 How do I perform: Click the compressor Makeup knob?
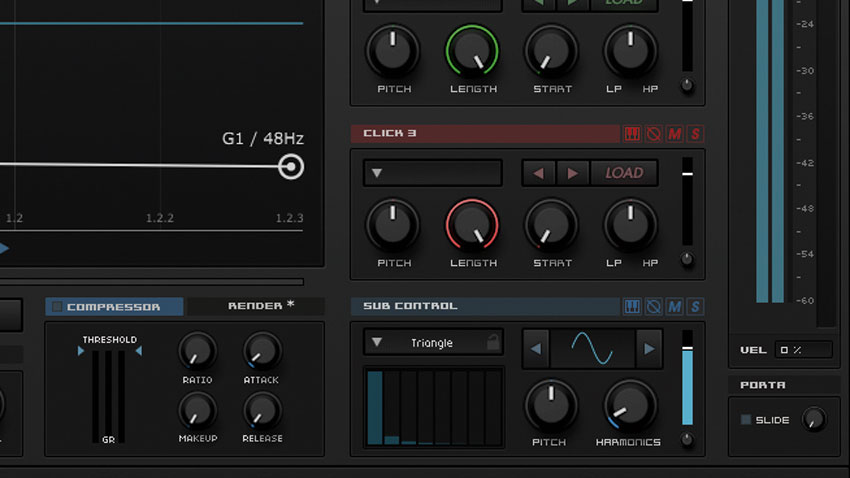[x=197, y=410]
